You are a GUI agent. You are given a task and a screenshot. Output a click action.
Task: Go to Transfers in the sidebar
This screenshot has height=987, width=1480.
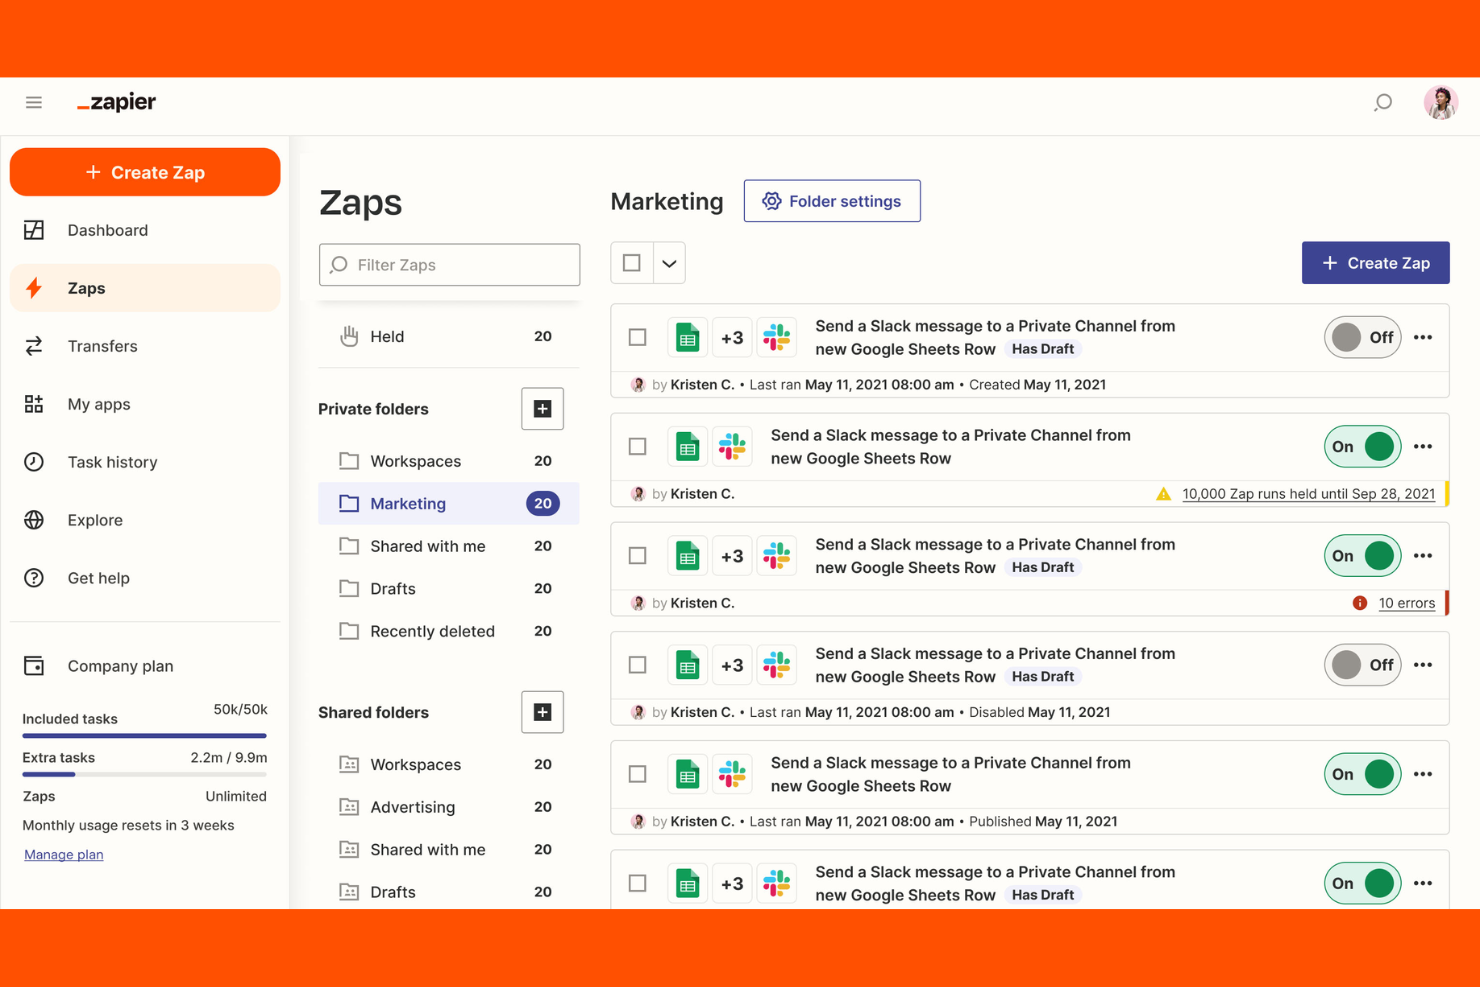145,346
